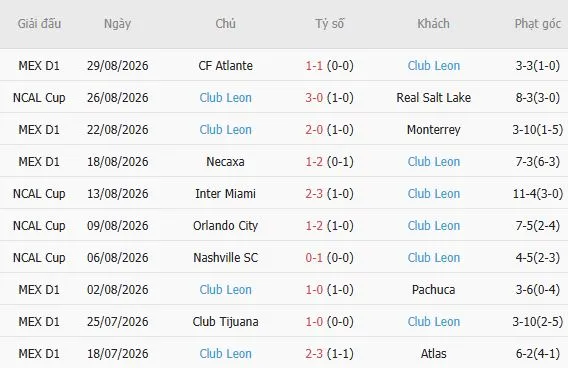Open the corner stat 3-10(1-5) for Monterrey match

click(538, 130)
